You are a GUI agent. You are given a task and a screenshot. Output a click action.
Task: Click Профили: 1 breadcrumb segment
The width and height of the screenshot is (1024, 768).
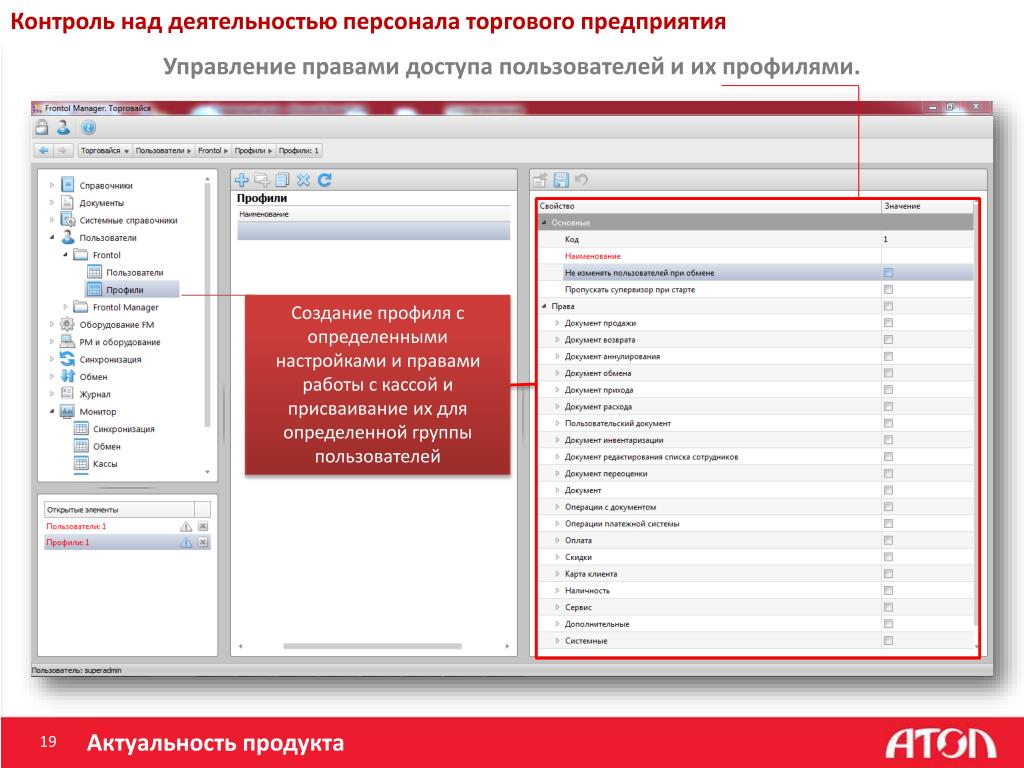click(299, 150)
